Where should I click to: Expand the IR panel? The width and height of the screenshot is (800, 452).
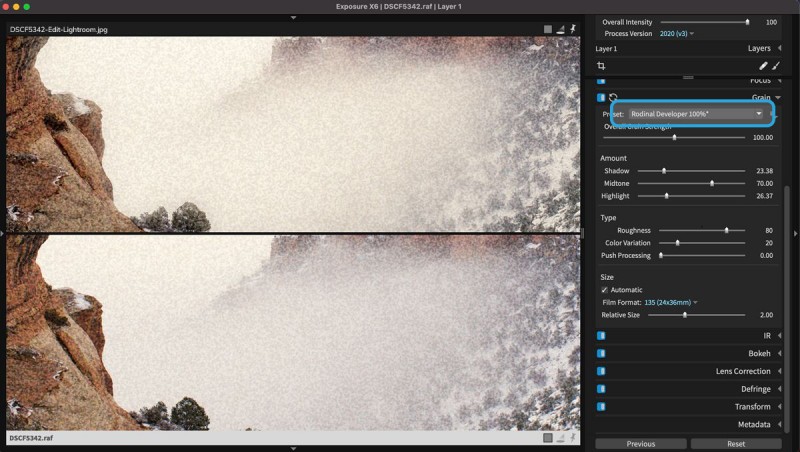point(780,336)
